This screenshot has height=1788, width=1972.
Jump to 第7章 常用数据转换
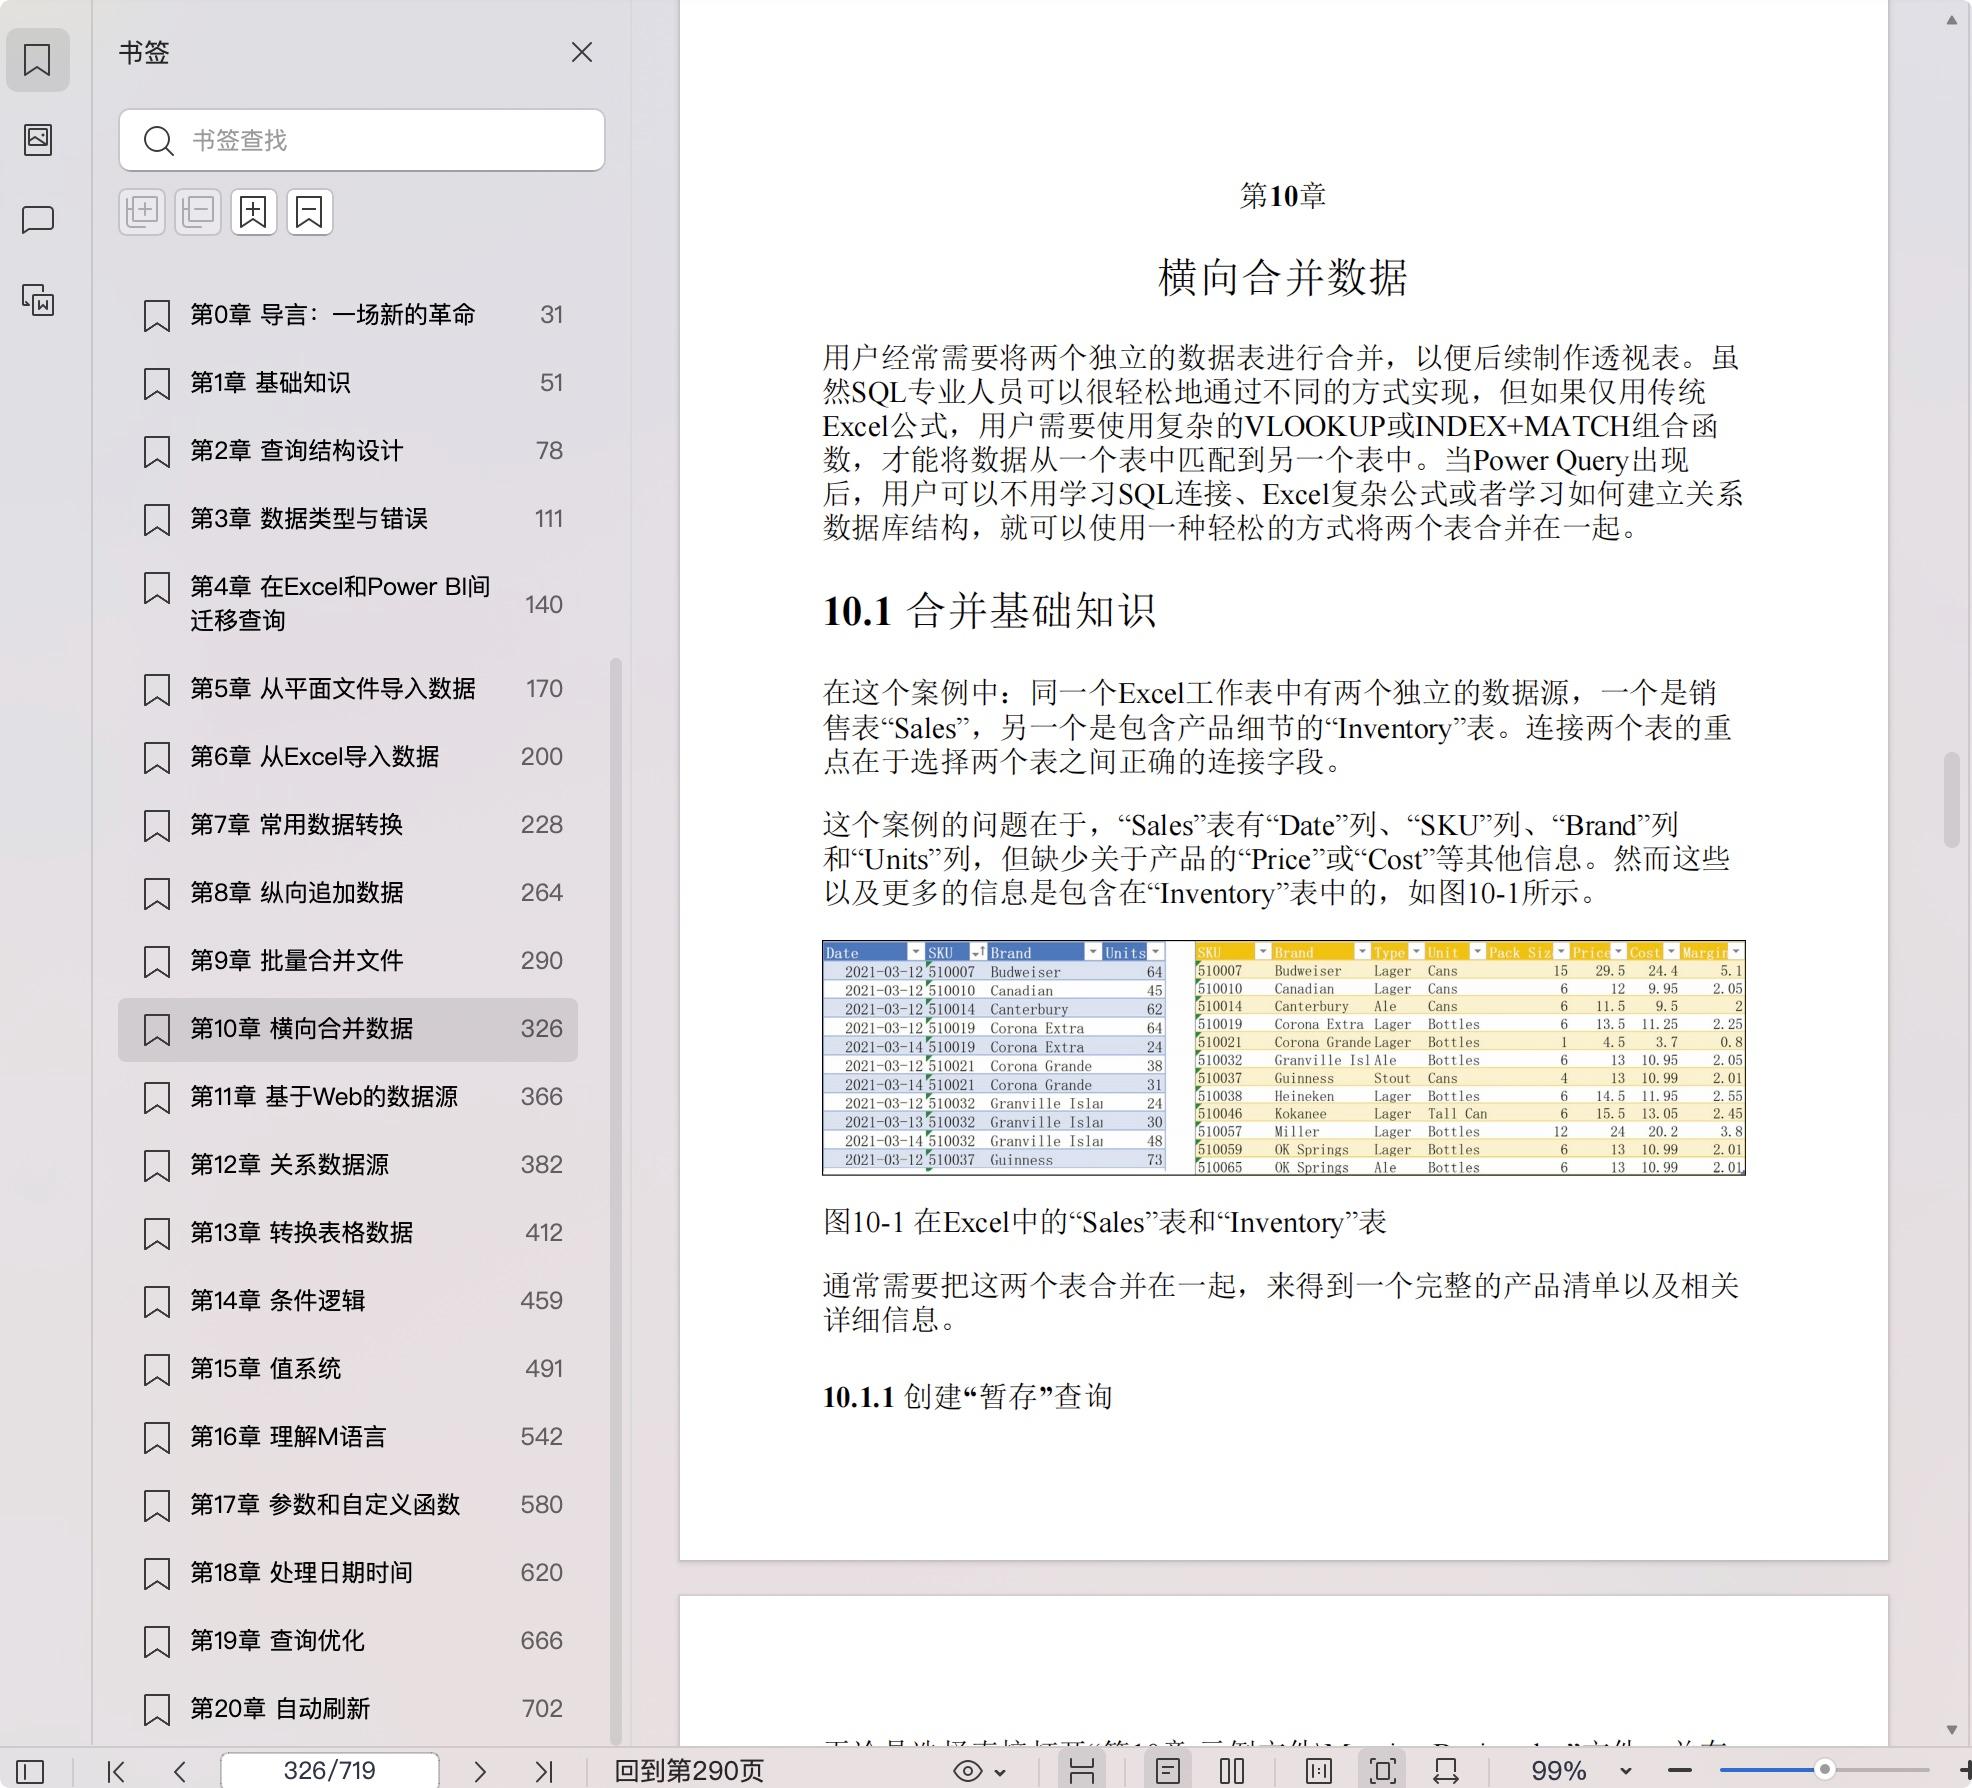(x=348, y=825)
